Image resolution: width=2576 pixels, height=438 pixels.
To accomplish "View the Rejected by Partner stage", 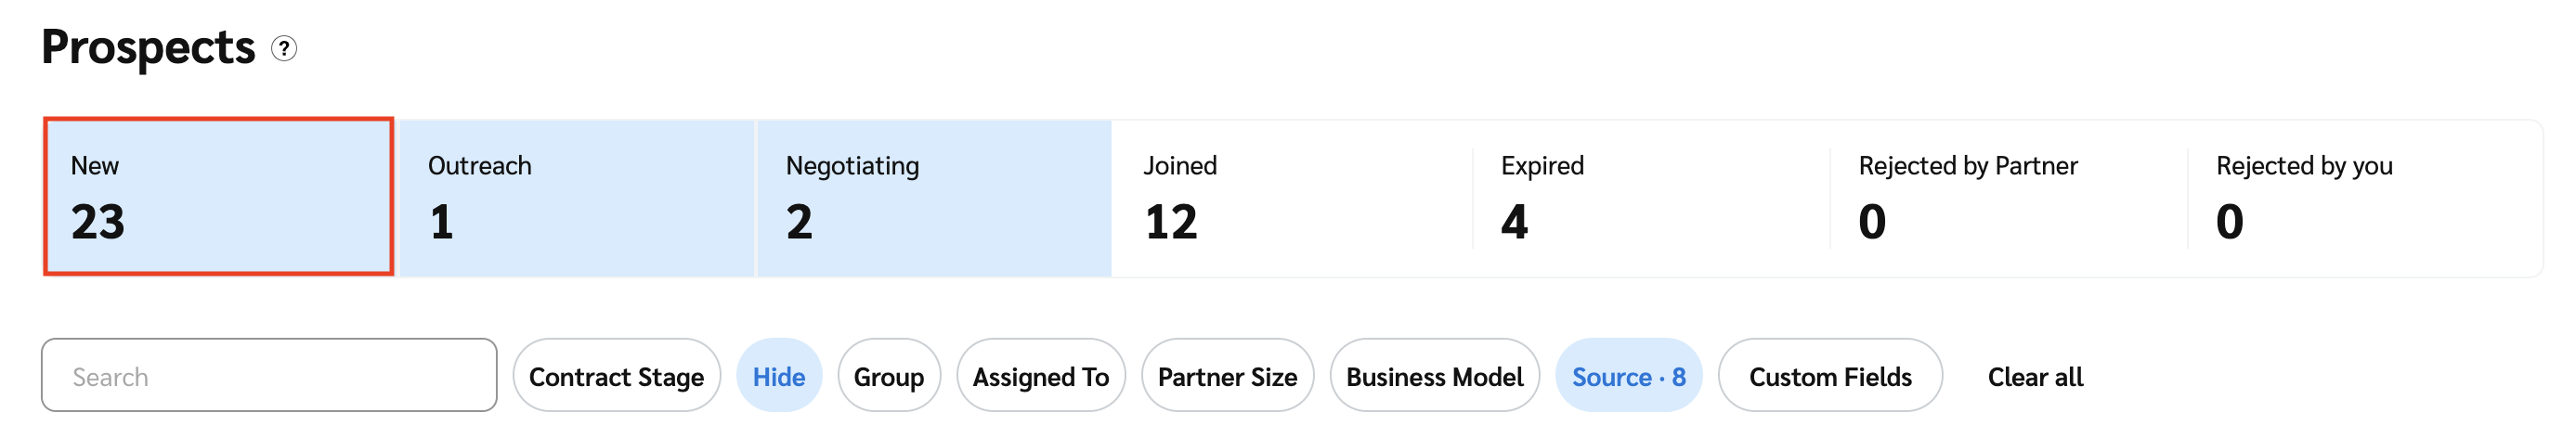I will click(2006, 196).
